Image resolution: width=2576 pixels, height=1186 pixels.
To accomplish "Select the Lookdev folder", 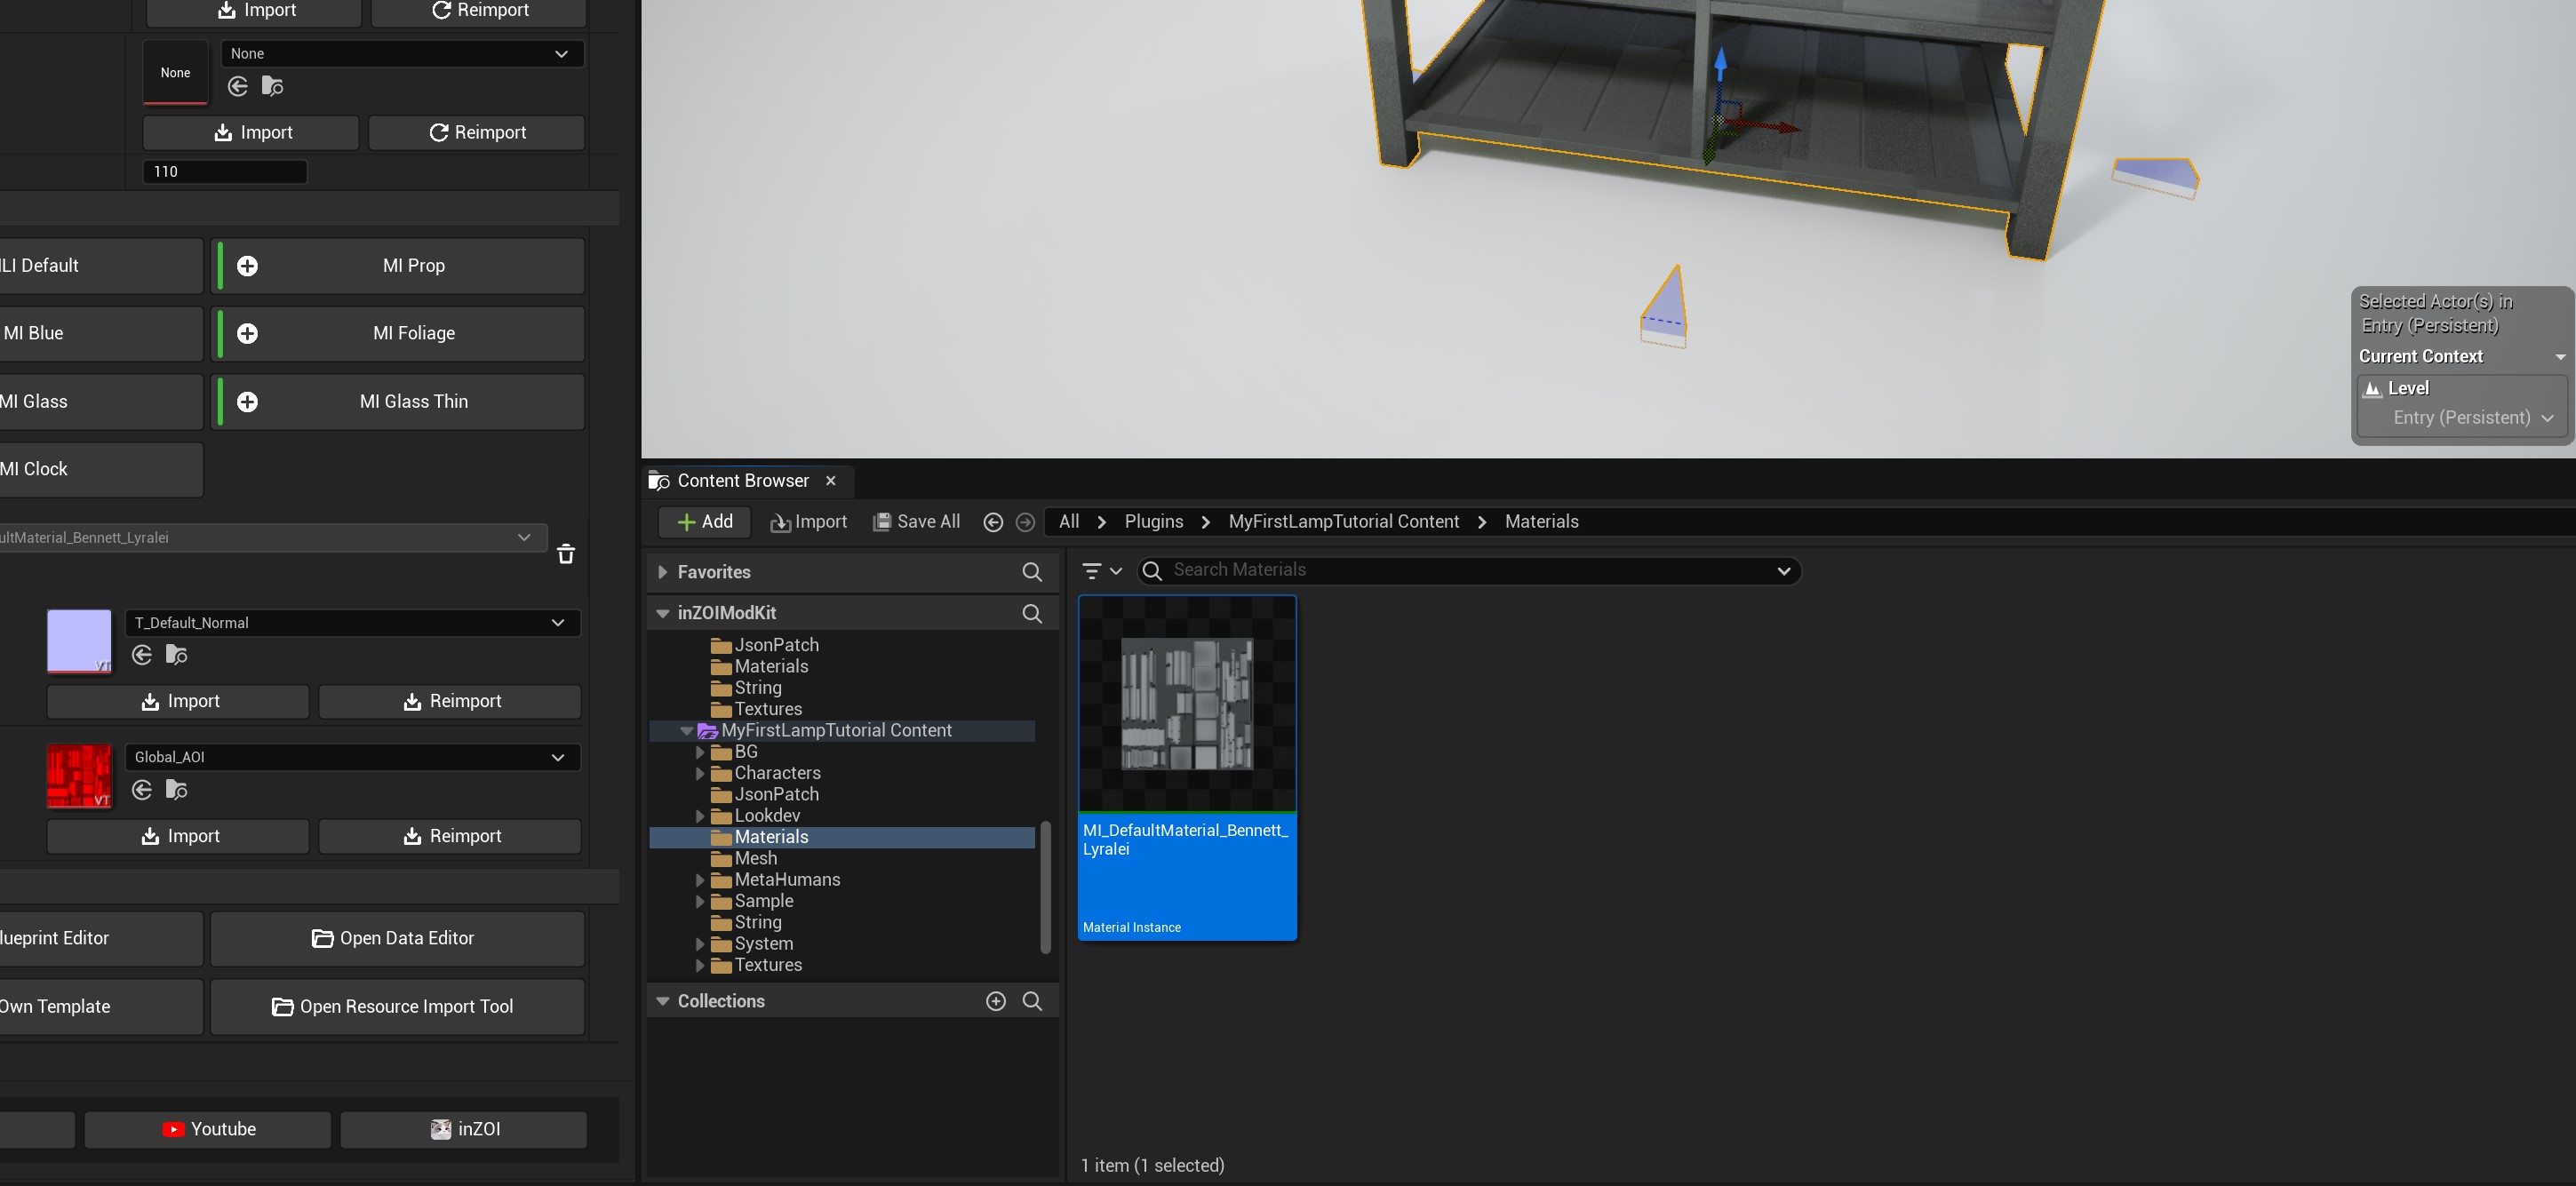I will (766, 816).
